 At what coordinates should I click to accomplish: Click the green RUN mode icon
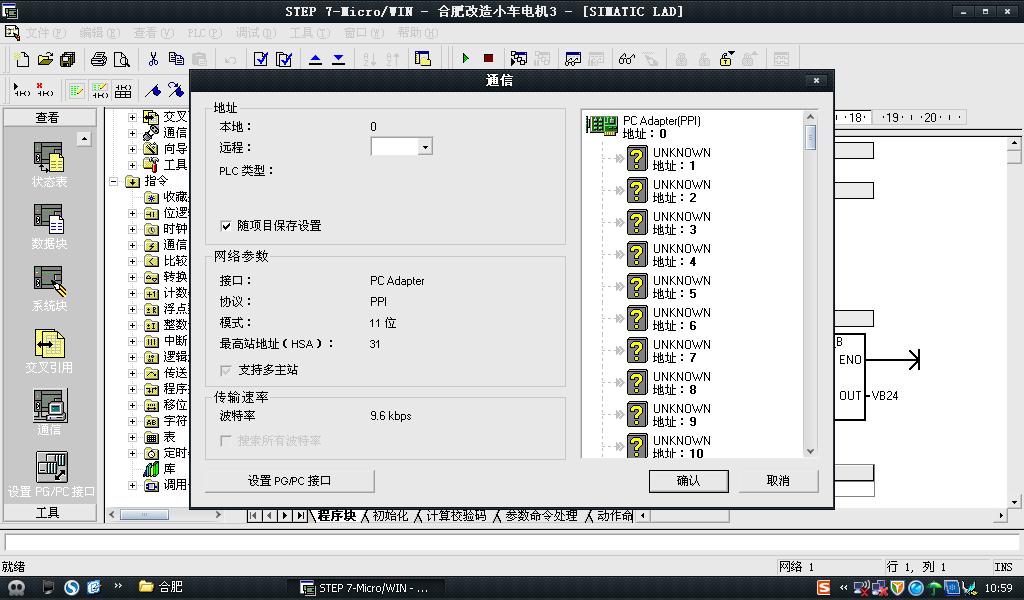[x=465, y=59]
